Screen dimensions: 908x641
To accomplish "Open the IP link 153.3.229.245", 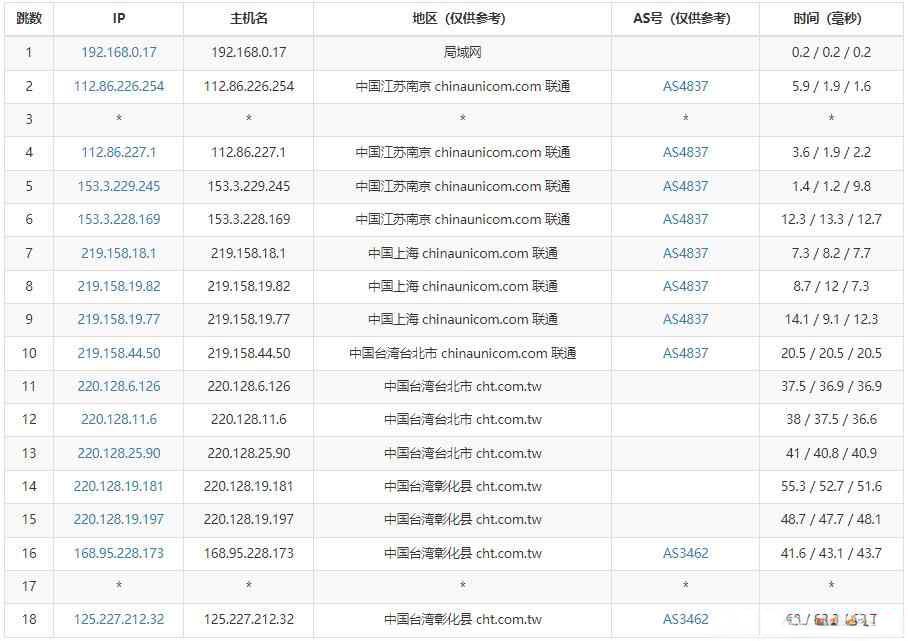I will tap(119, 186).
